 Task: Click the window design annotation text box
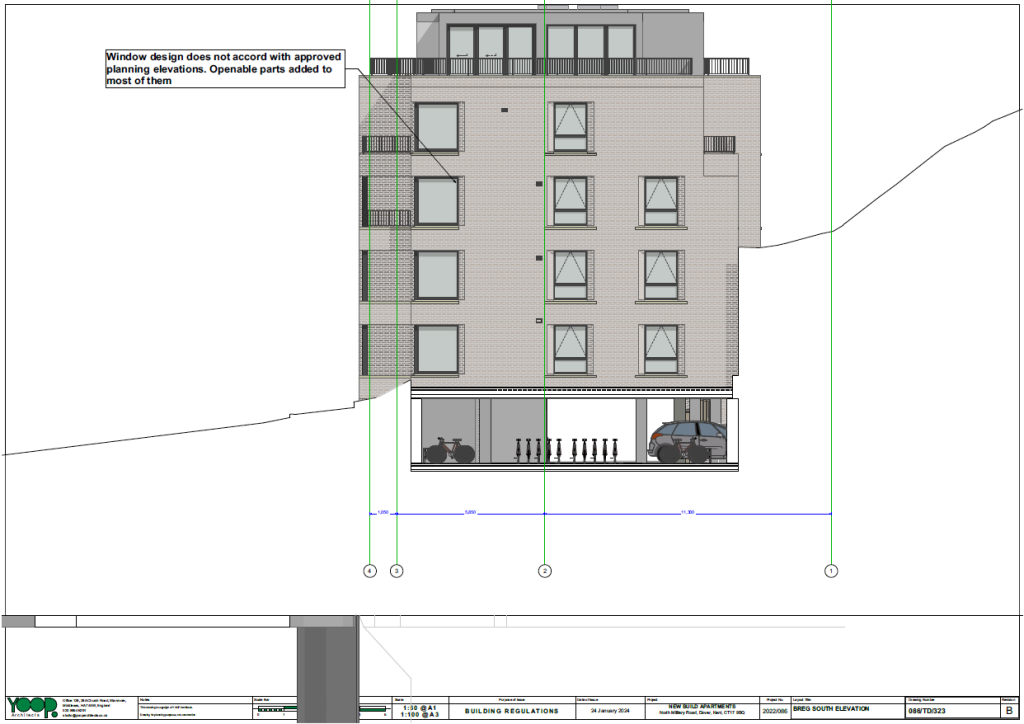point(225,69)
